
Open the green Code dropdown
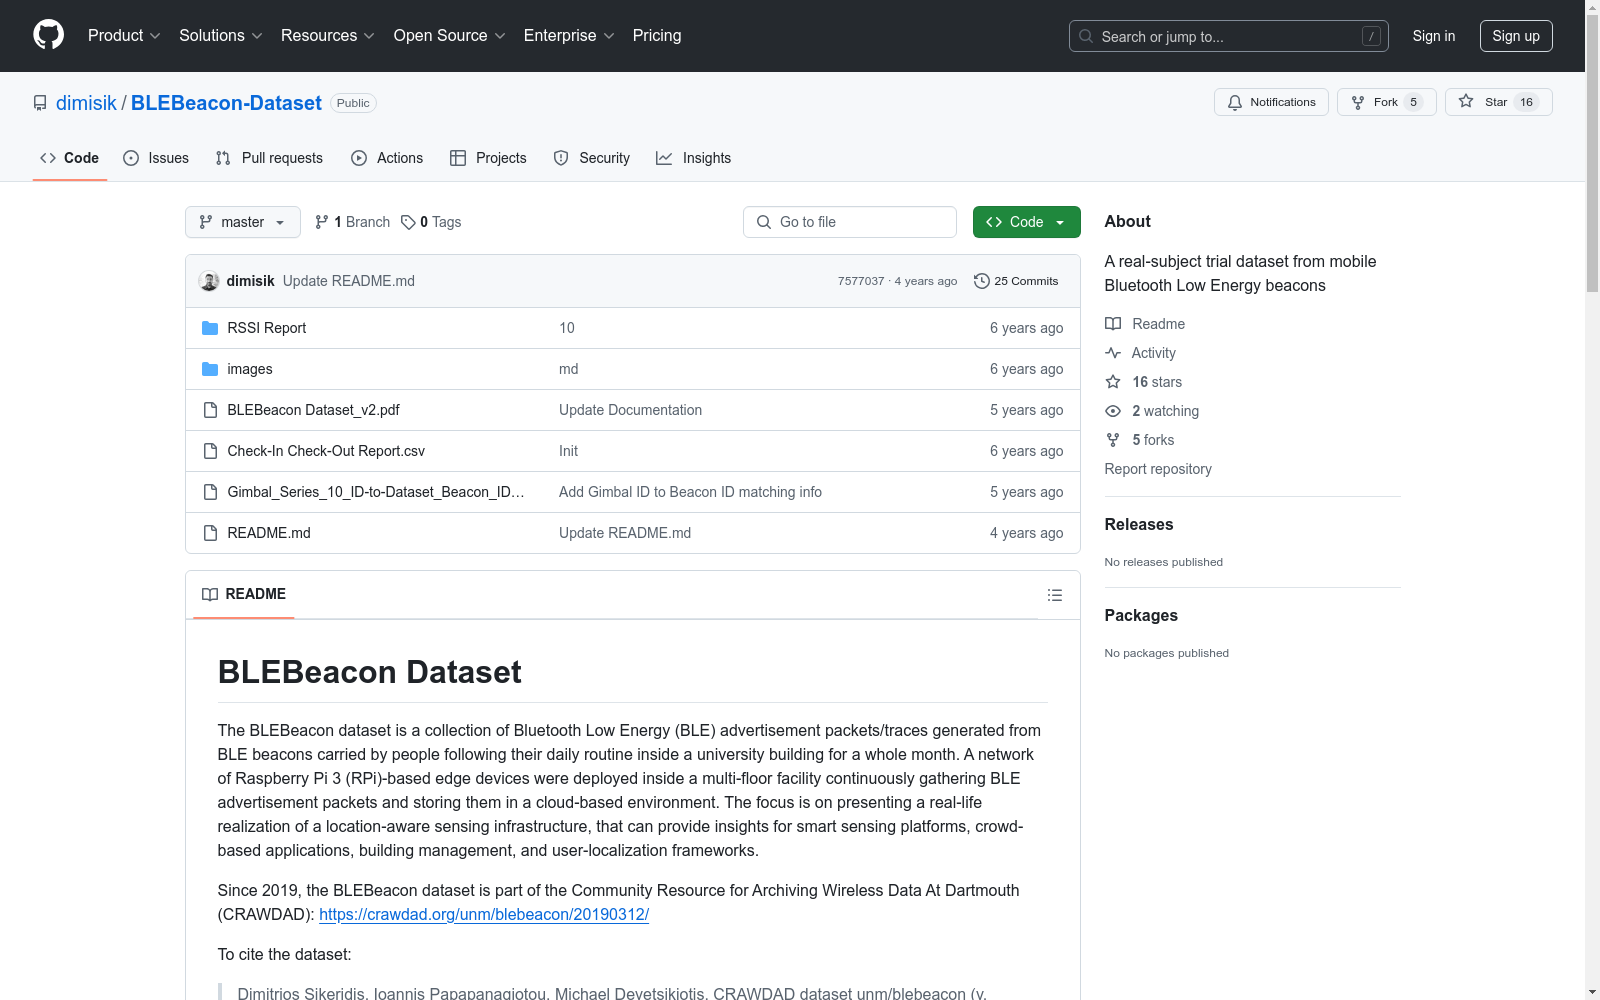coord(1026,222)
